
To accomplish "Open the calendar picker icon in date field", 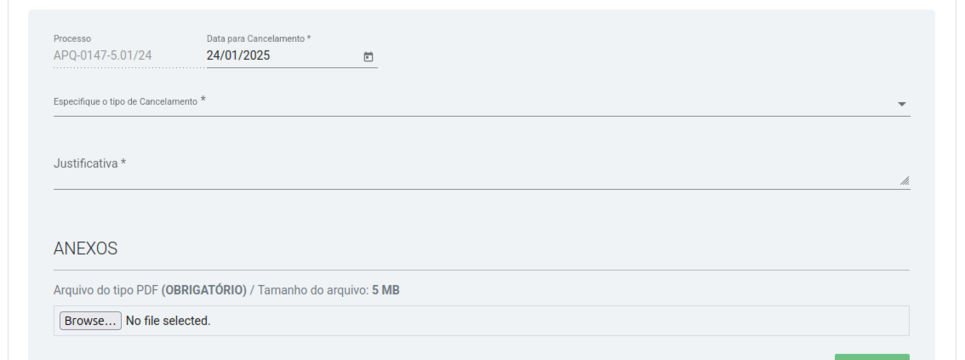I will [x=368, y=57].
